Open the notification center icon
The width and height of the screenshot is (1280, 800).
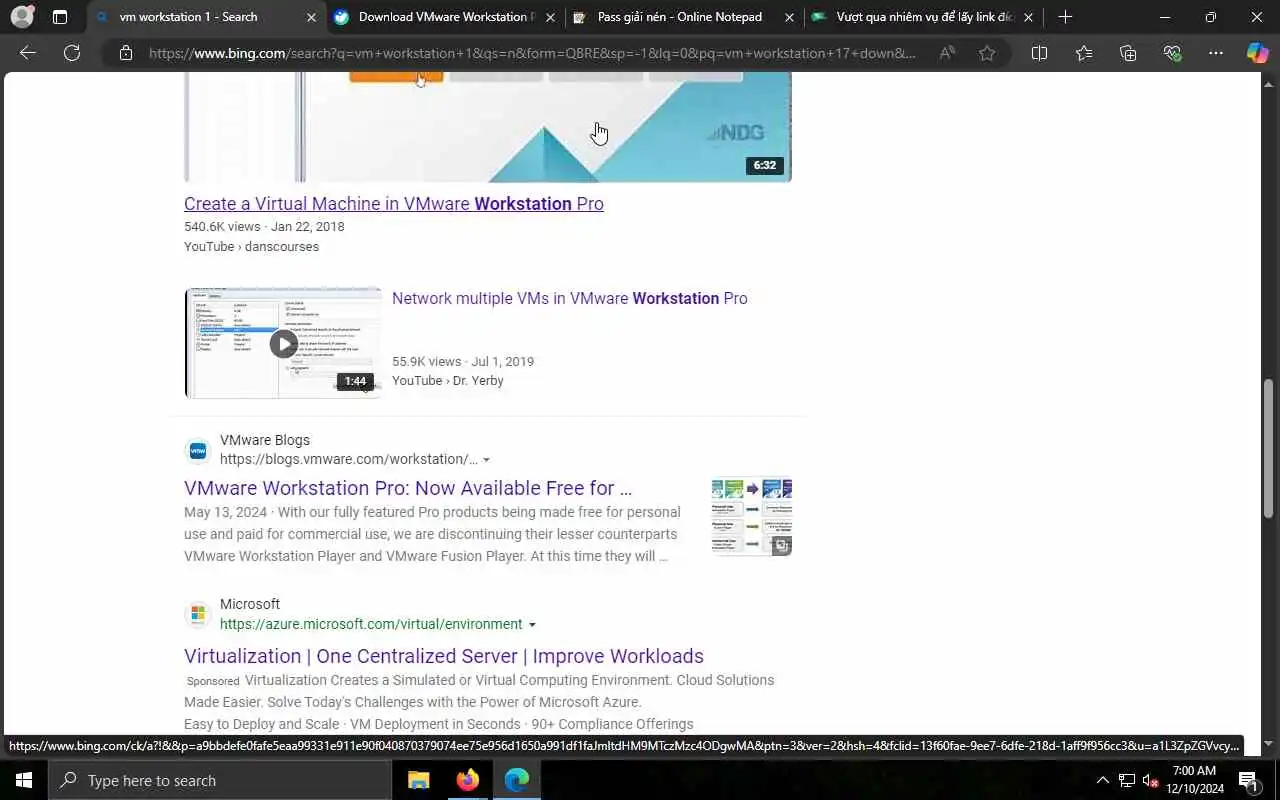click(1249, 780)
